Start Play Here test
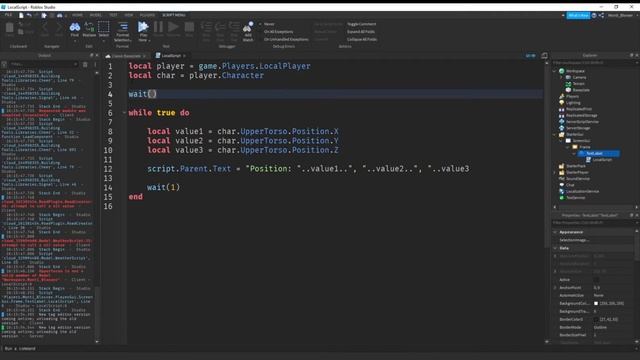 coord(143,27)
